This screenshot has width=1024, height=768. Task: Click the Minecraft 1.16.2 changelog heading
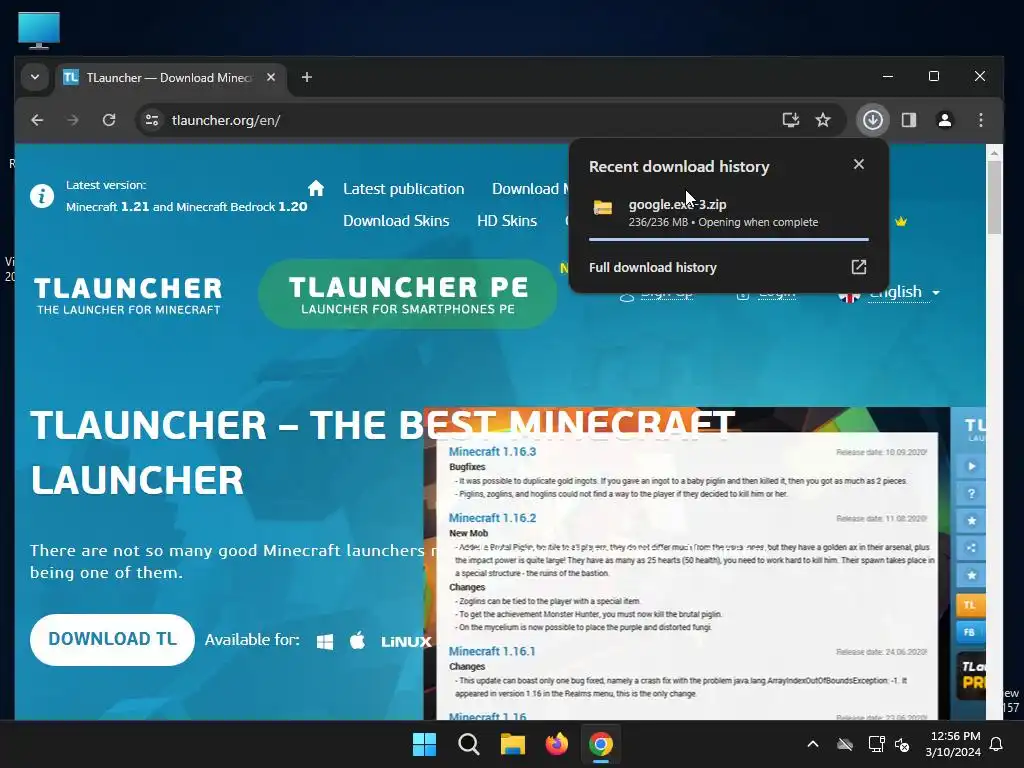pos(492,518)
